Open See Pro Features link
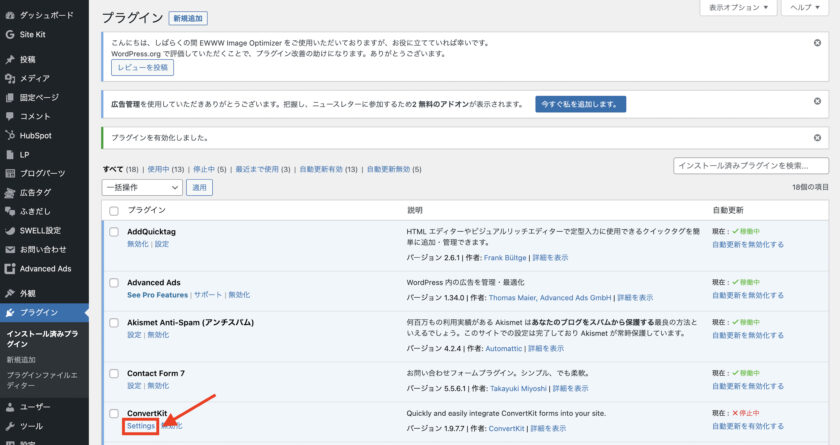The width and height of the screenshot is (840, 445). 158,295
